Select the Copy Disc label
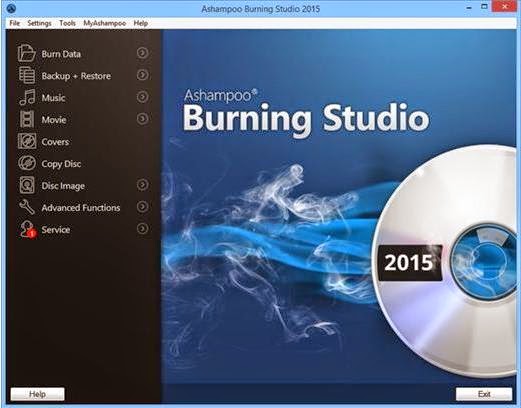 pos(61,164)
